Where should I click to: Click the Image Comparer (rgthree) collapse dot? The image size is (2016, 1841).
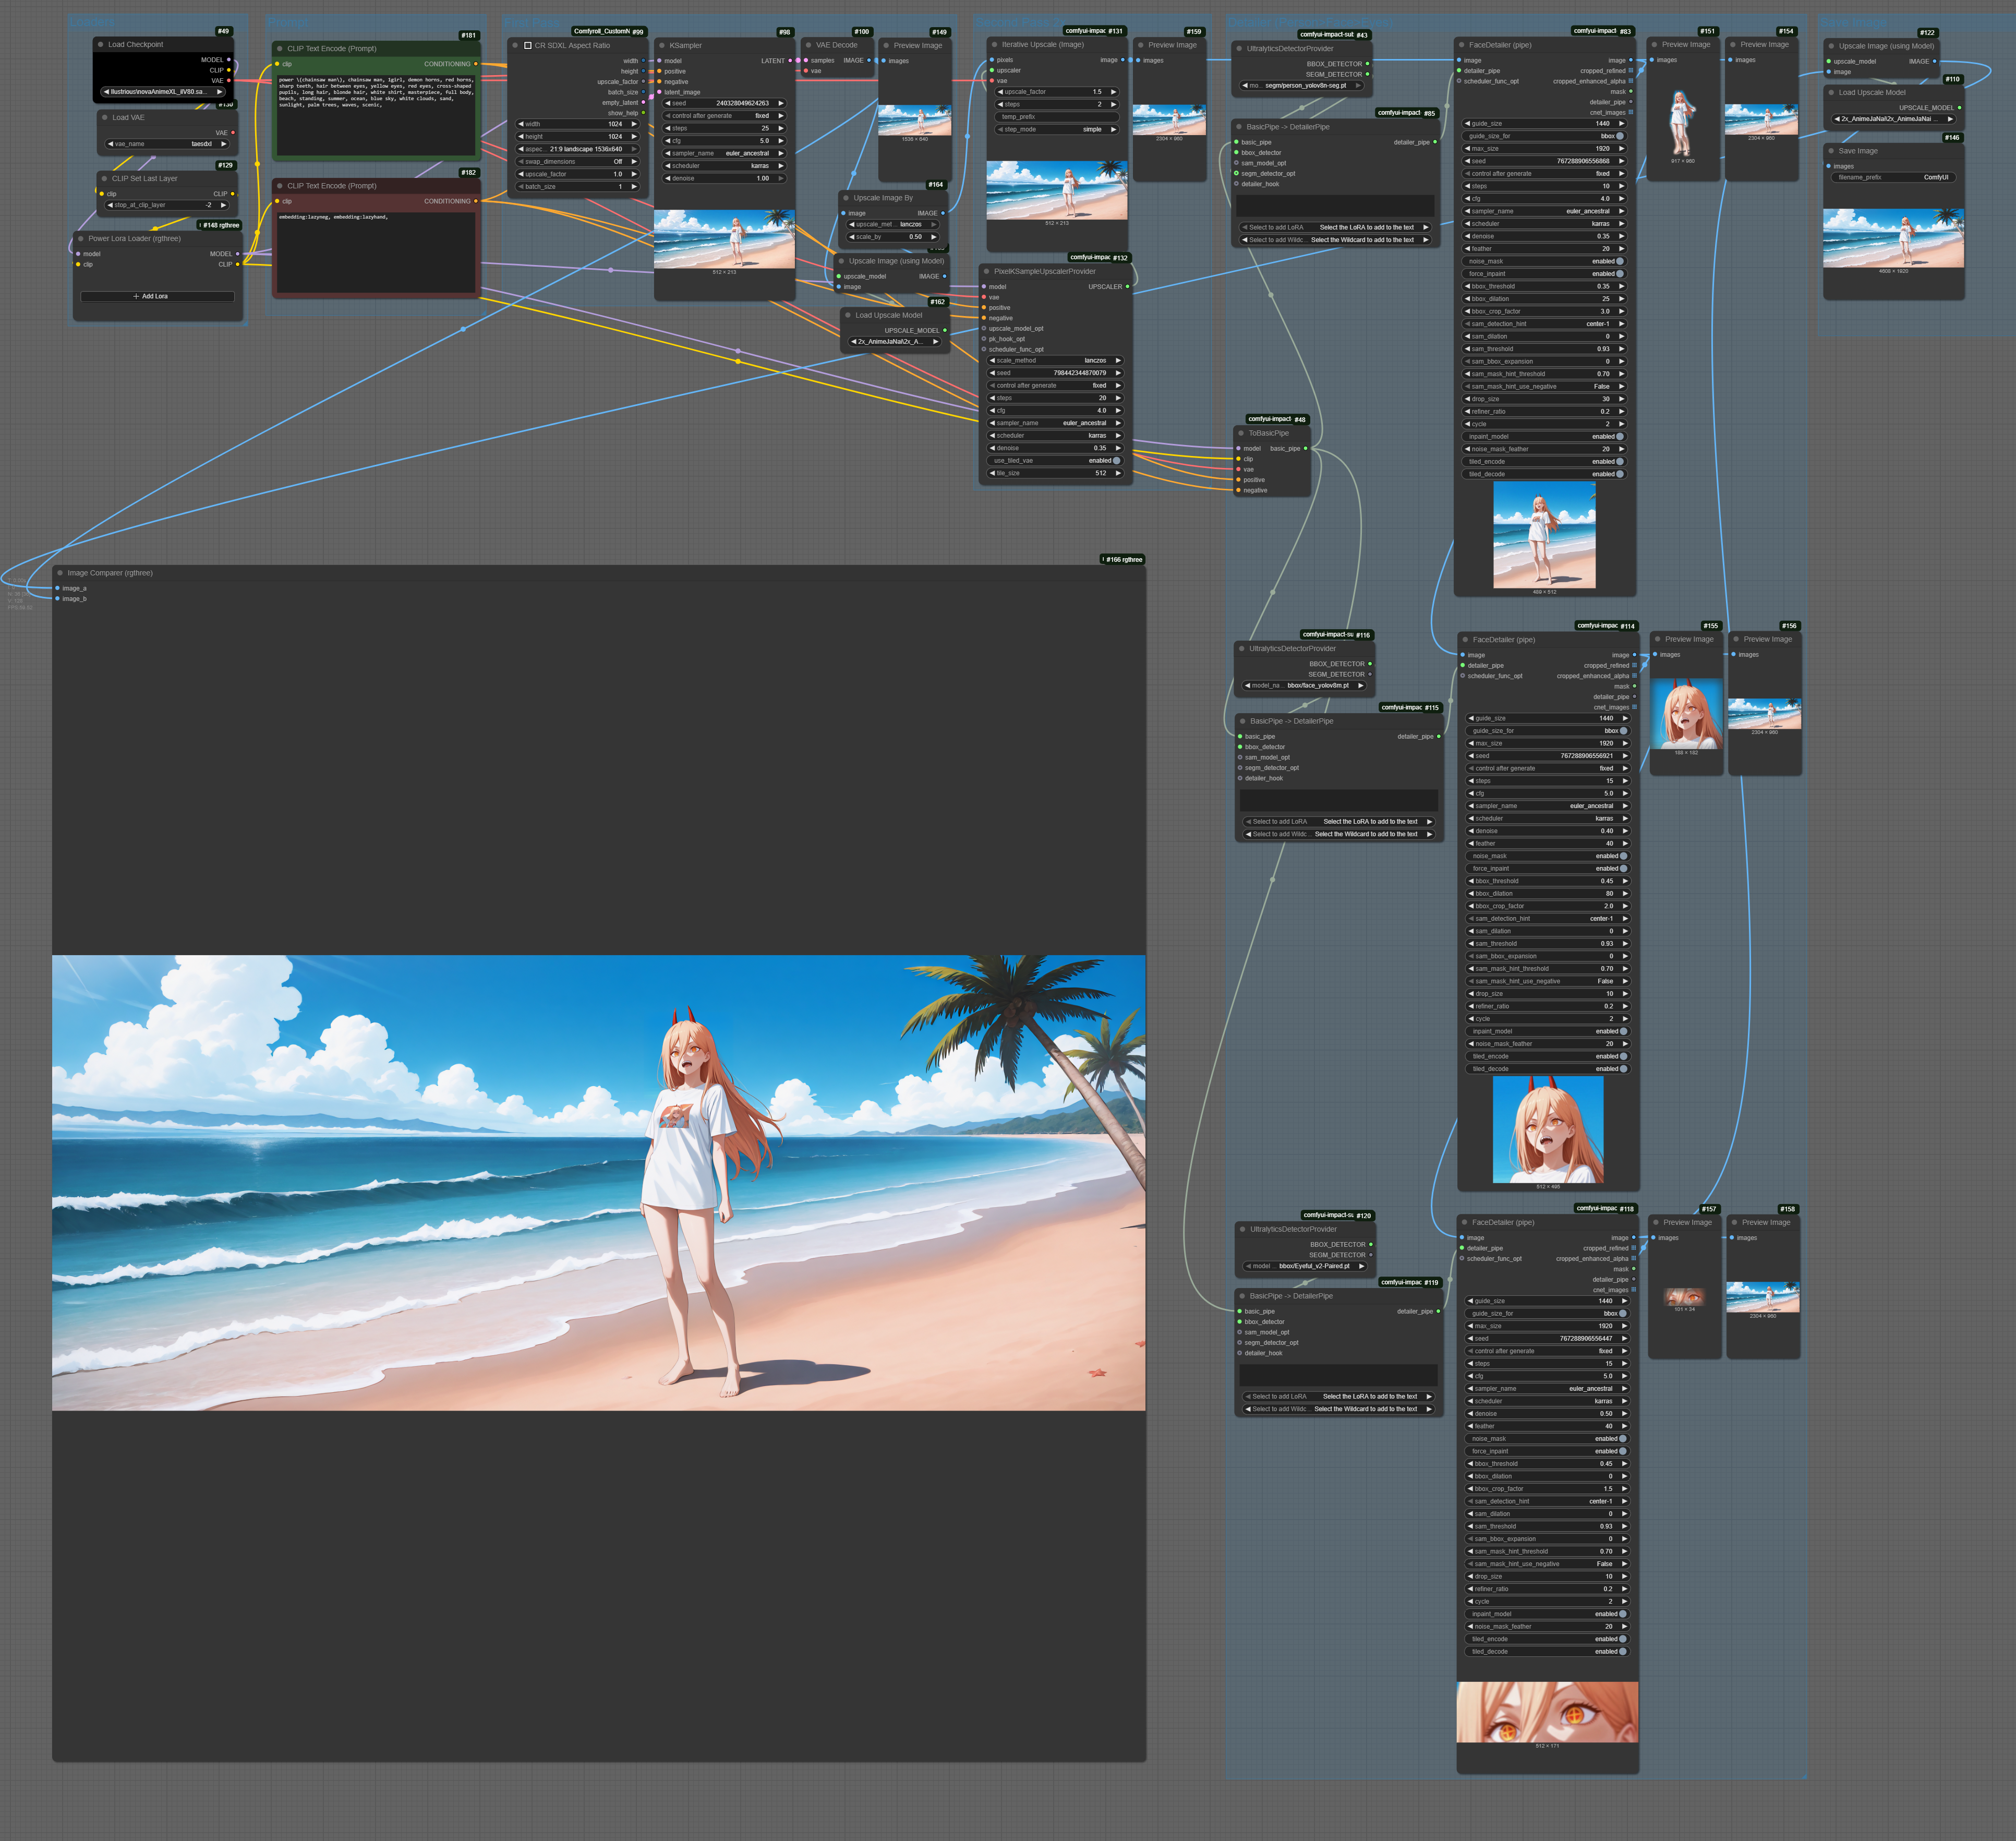coord(60,574)
